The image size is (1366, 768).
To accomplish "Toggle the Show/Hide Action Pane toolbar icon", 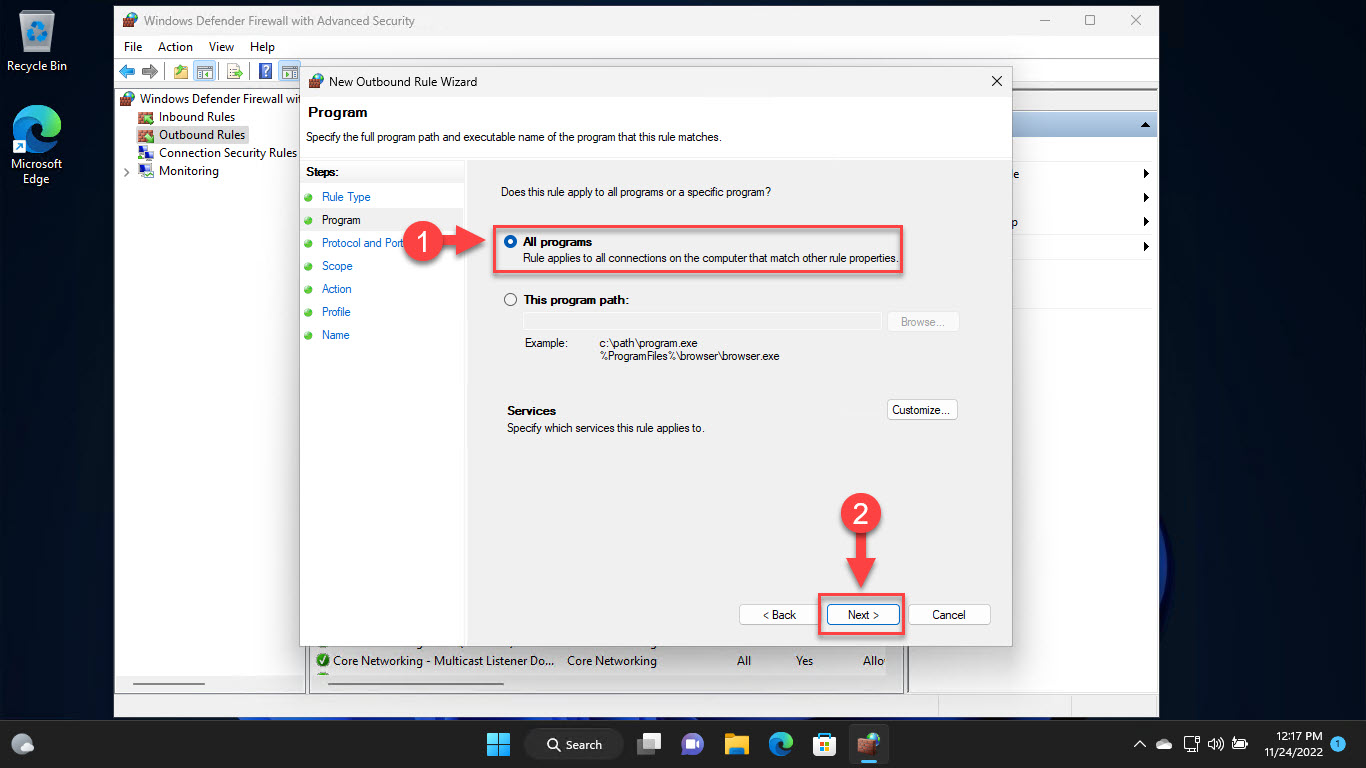I will (x=291, y=71).
